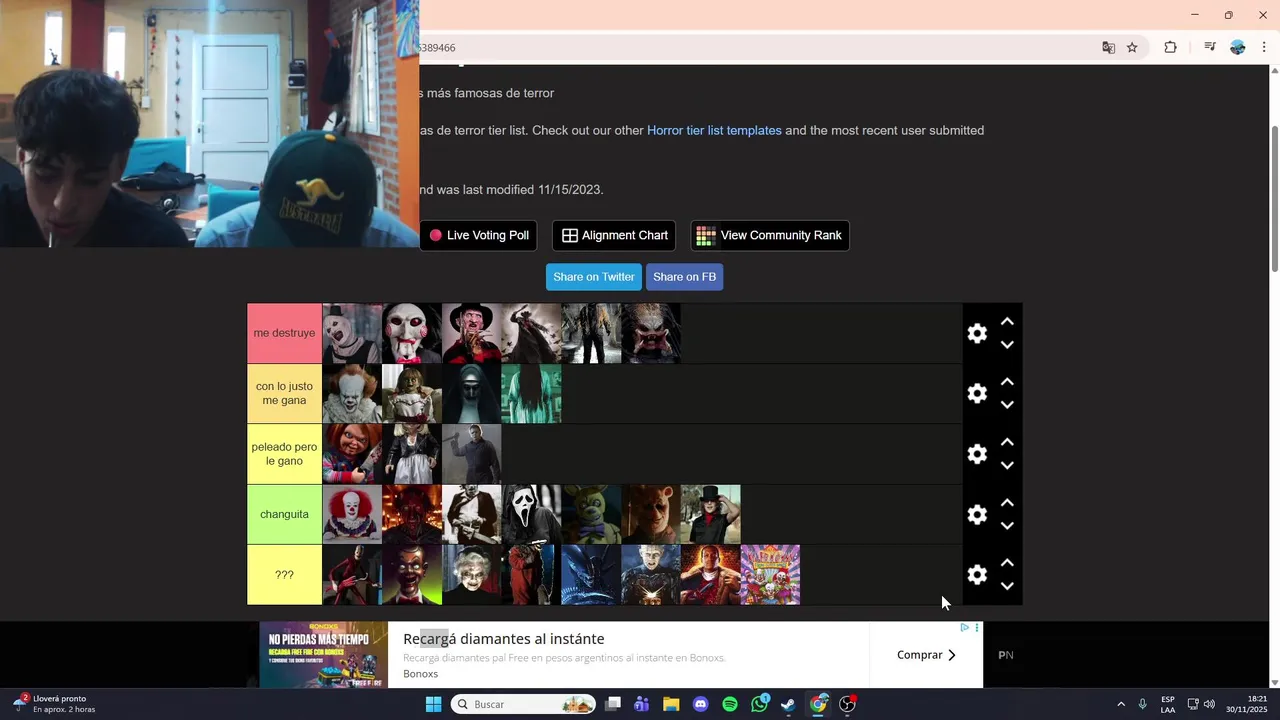This screenshot has width=1280, height=720.
Task: Click the green 'changuita' tier label
Action: (x=284, y=514)
